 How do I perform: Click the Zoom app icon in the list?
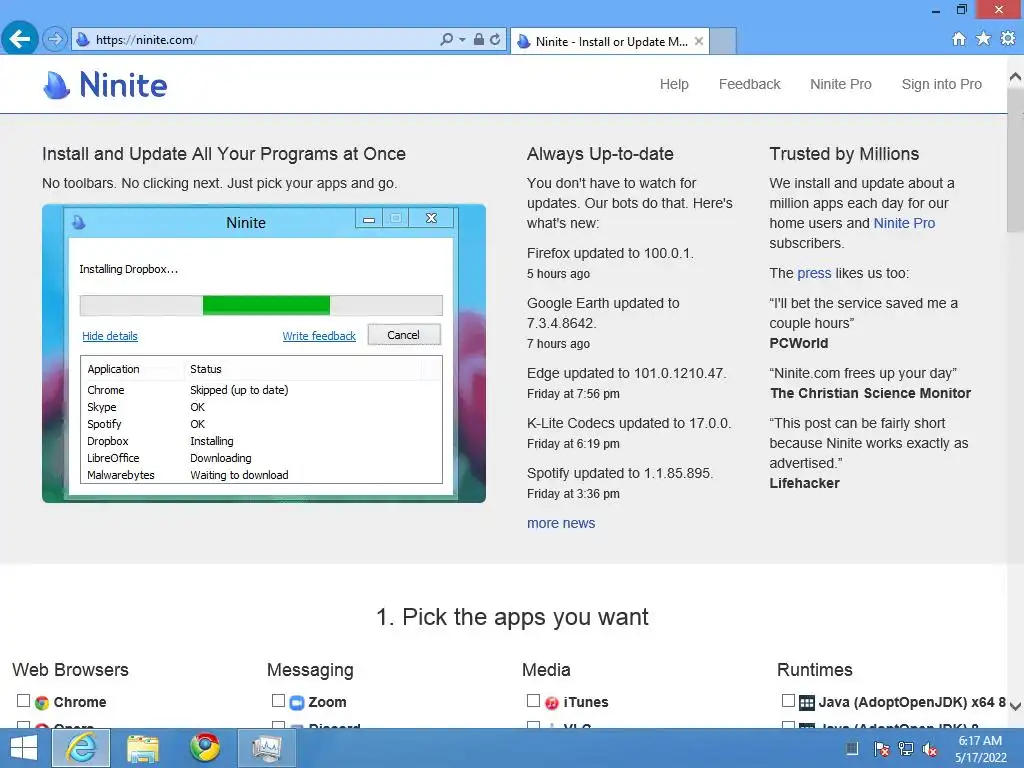click(297, 703)
